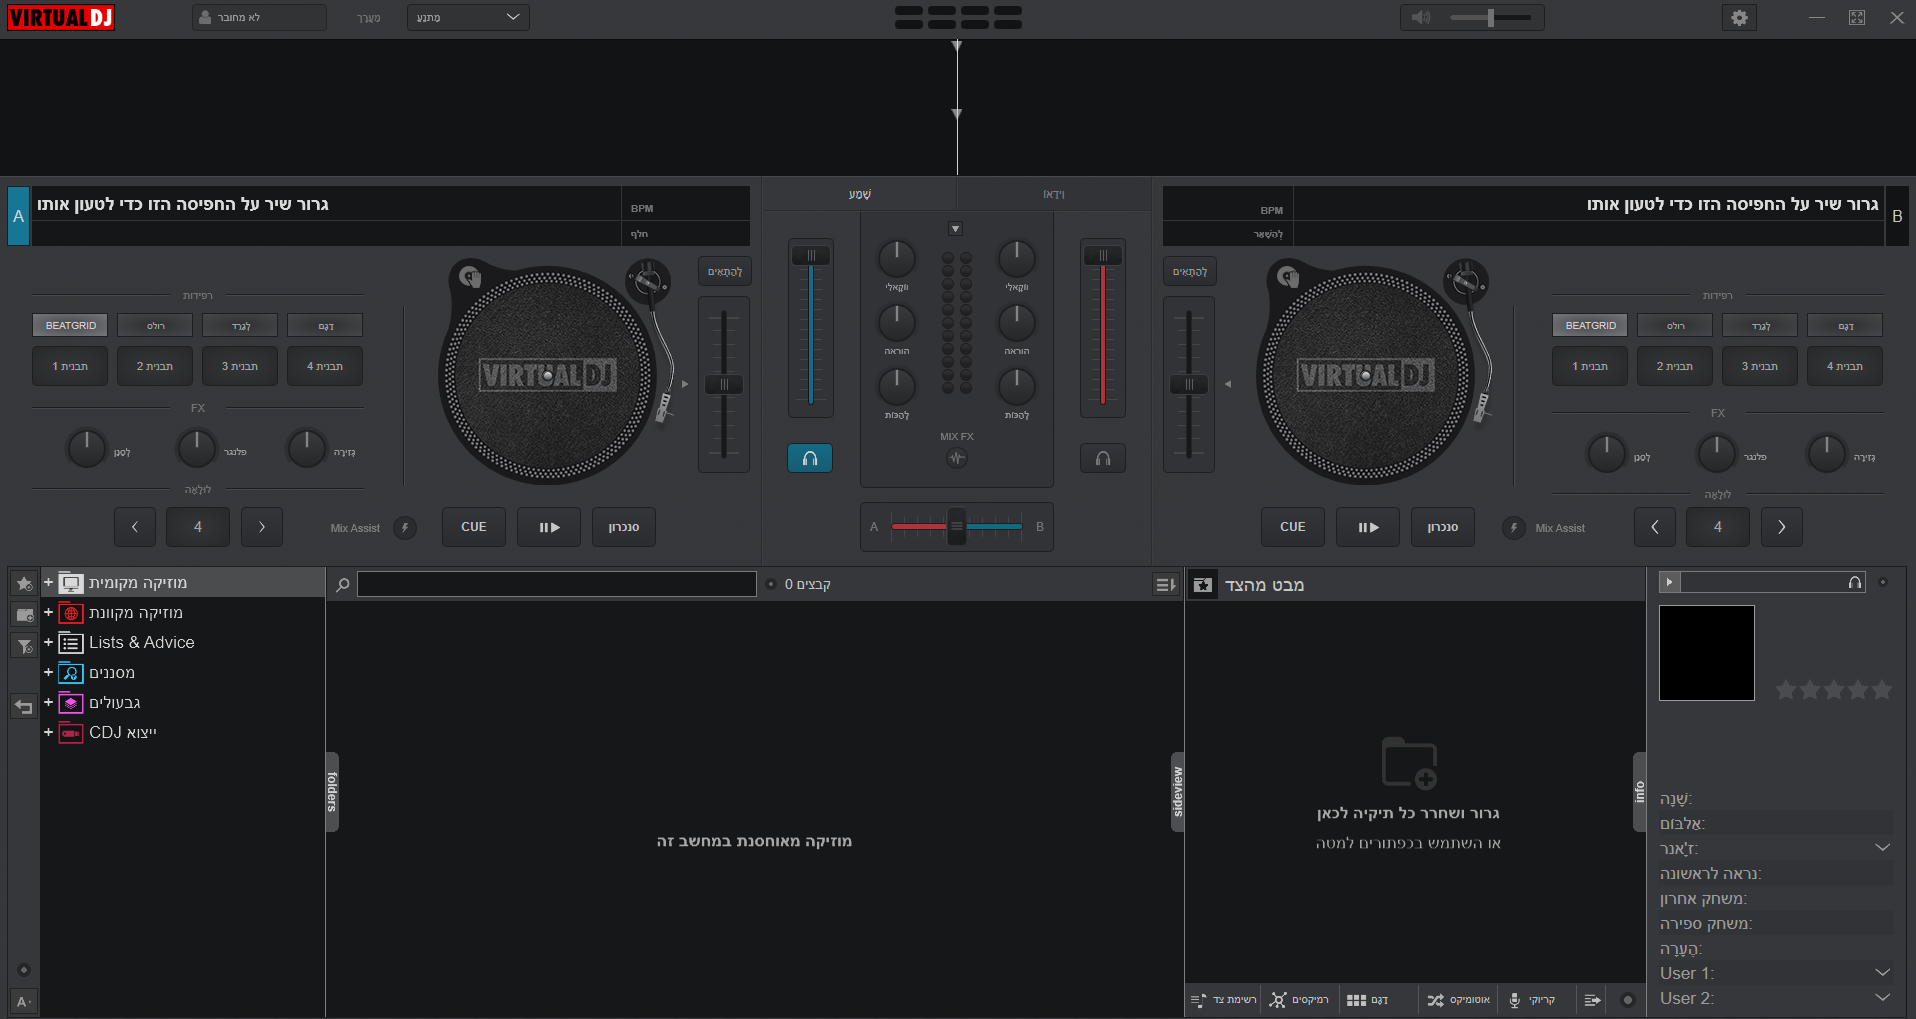Select BEATGRID pads mode on deck B
Viewport: 1916px width, 1019px height.
coord(1590,325)
